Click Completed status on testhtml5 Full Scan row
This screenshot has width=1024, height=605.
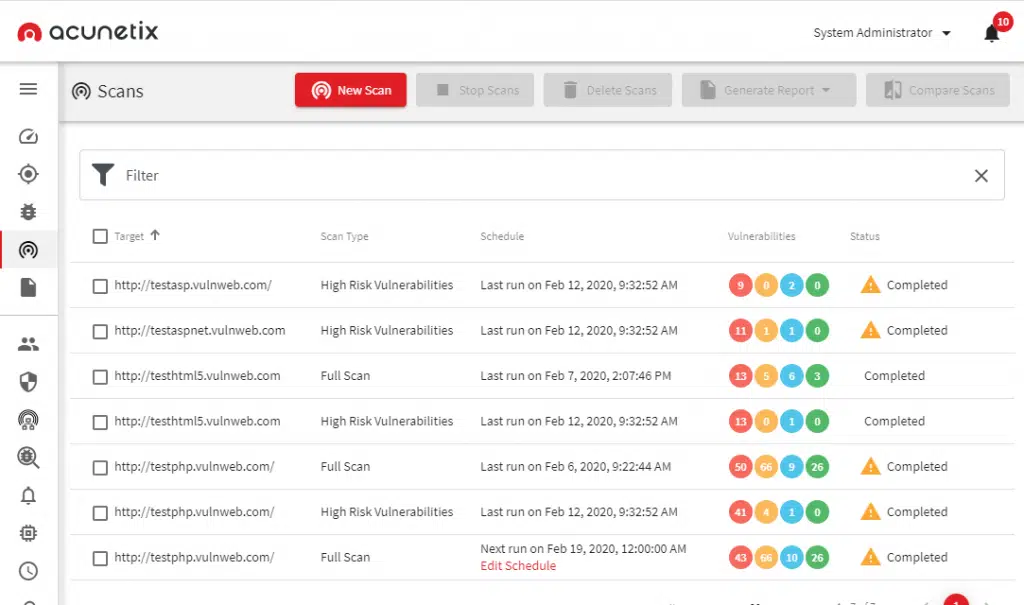click(x=894, y=376)
